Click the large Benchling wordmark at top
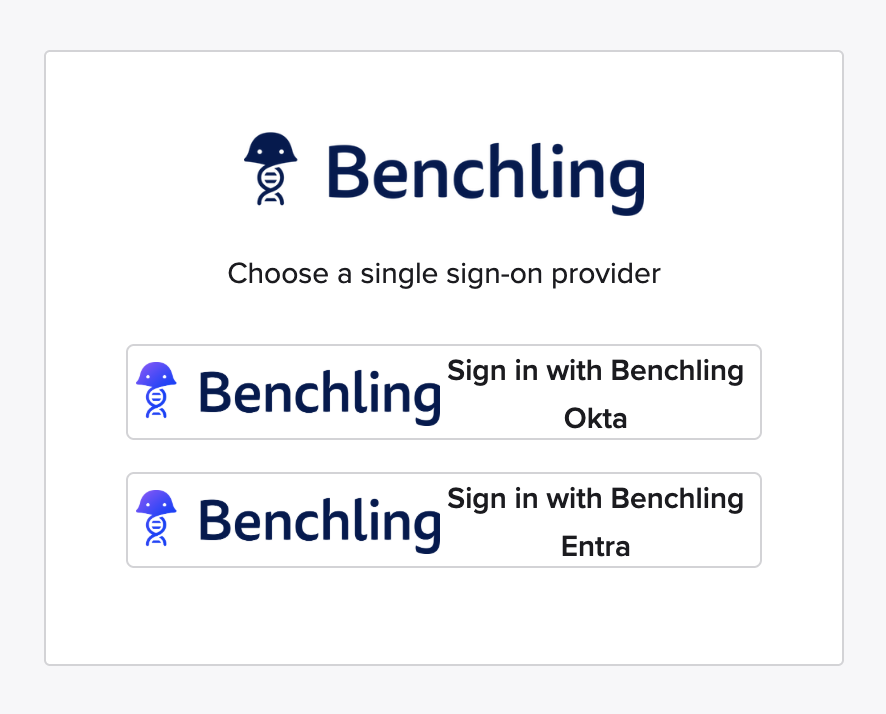Screen dimensions: 886x714 click(x=485, y=177)
